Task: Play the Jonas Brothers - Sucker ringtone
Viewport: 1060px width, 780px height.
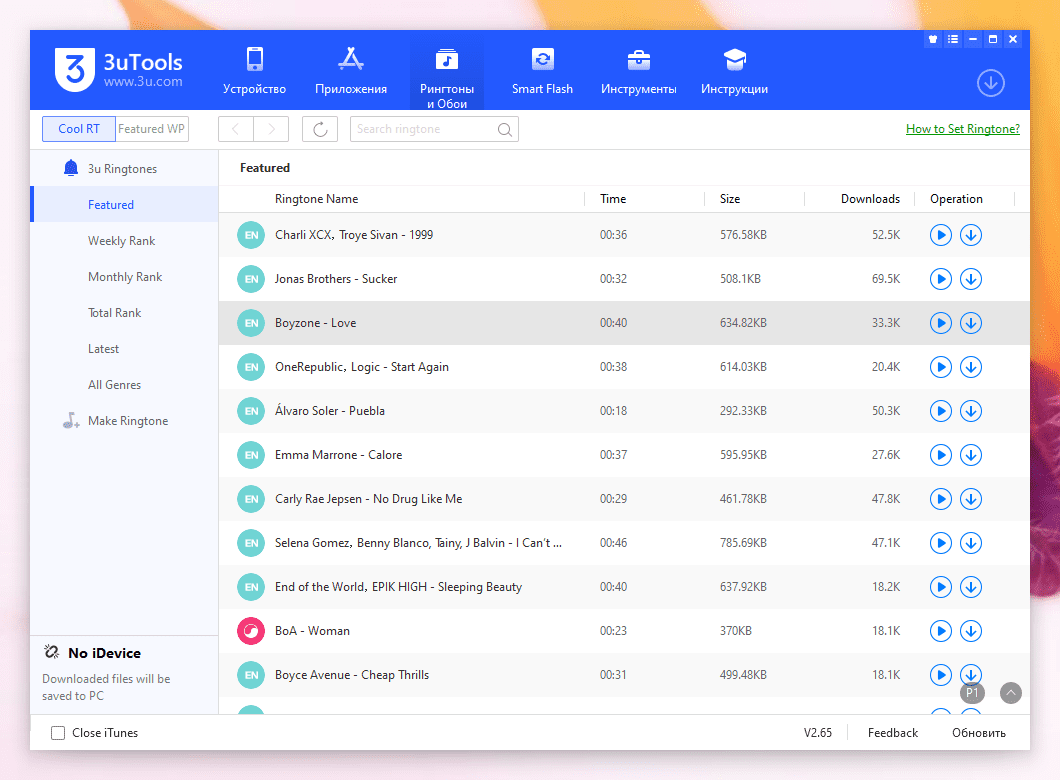Action: click(x=940, y=279)
